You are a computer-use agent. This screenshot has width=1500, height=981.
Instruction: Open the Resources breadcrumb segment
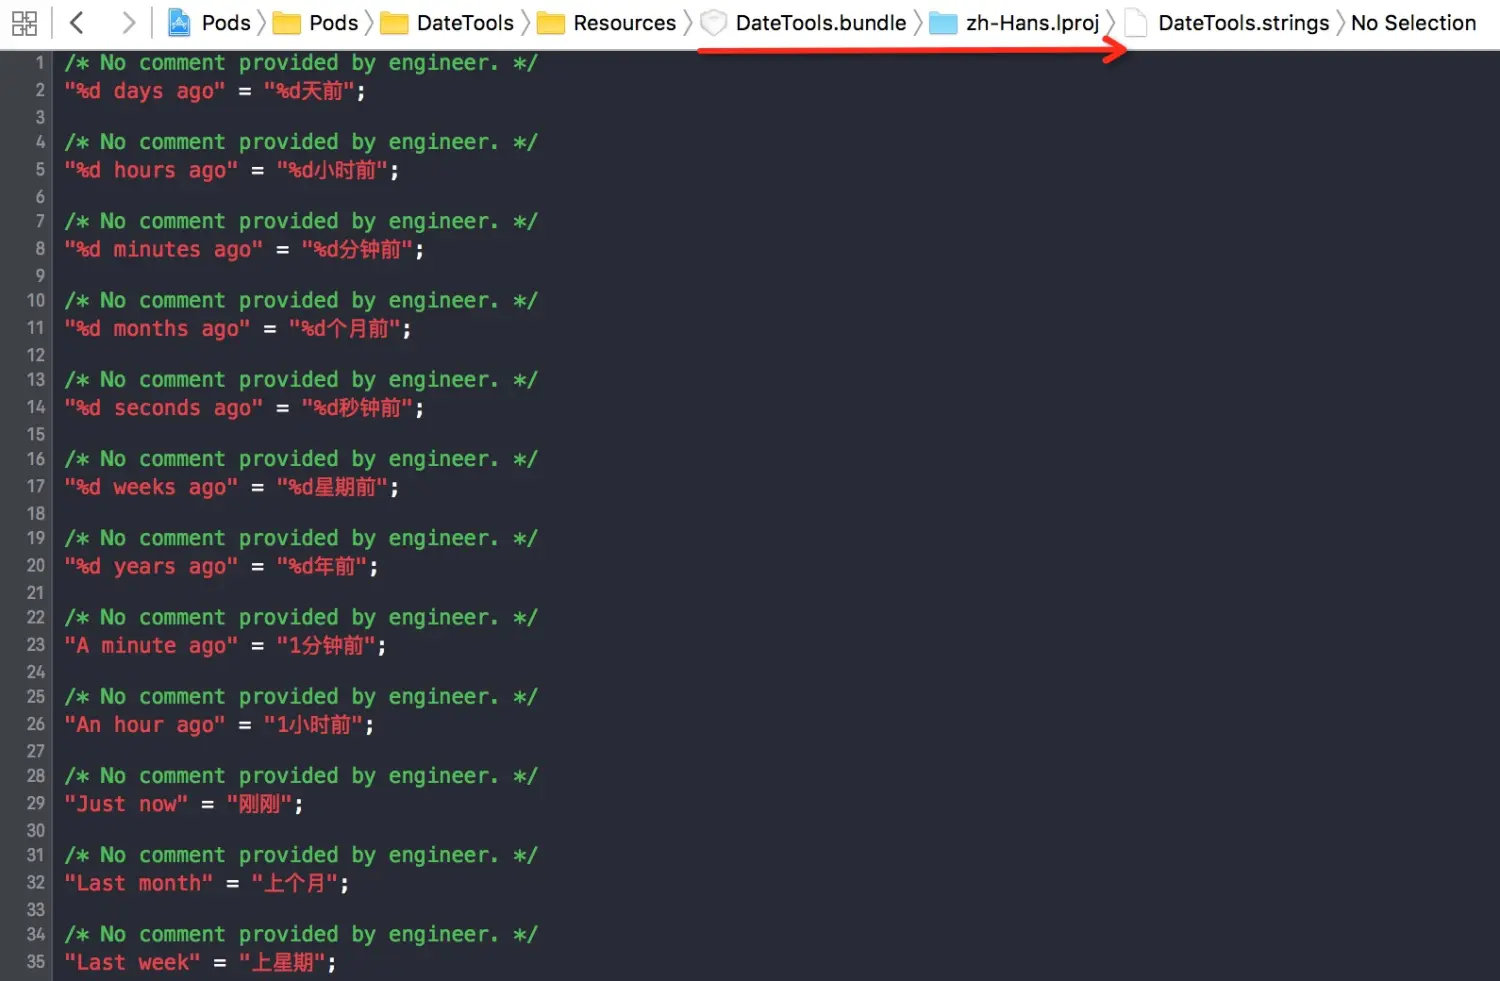pyautogui.click(x=625, y=23)
